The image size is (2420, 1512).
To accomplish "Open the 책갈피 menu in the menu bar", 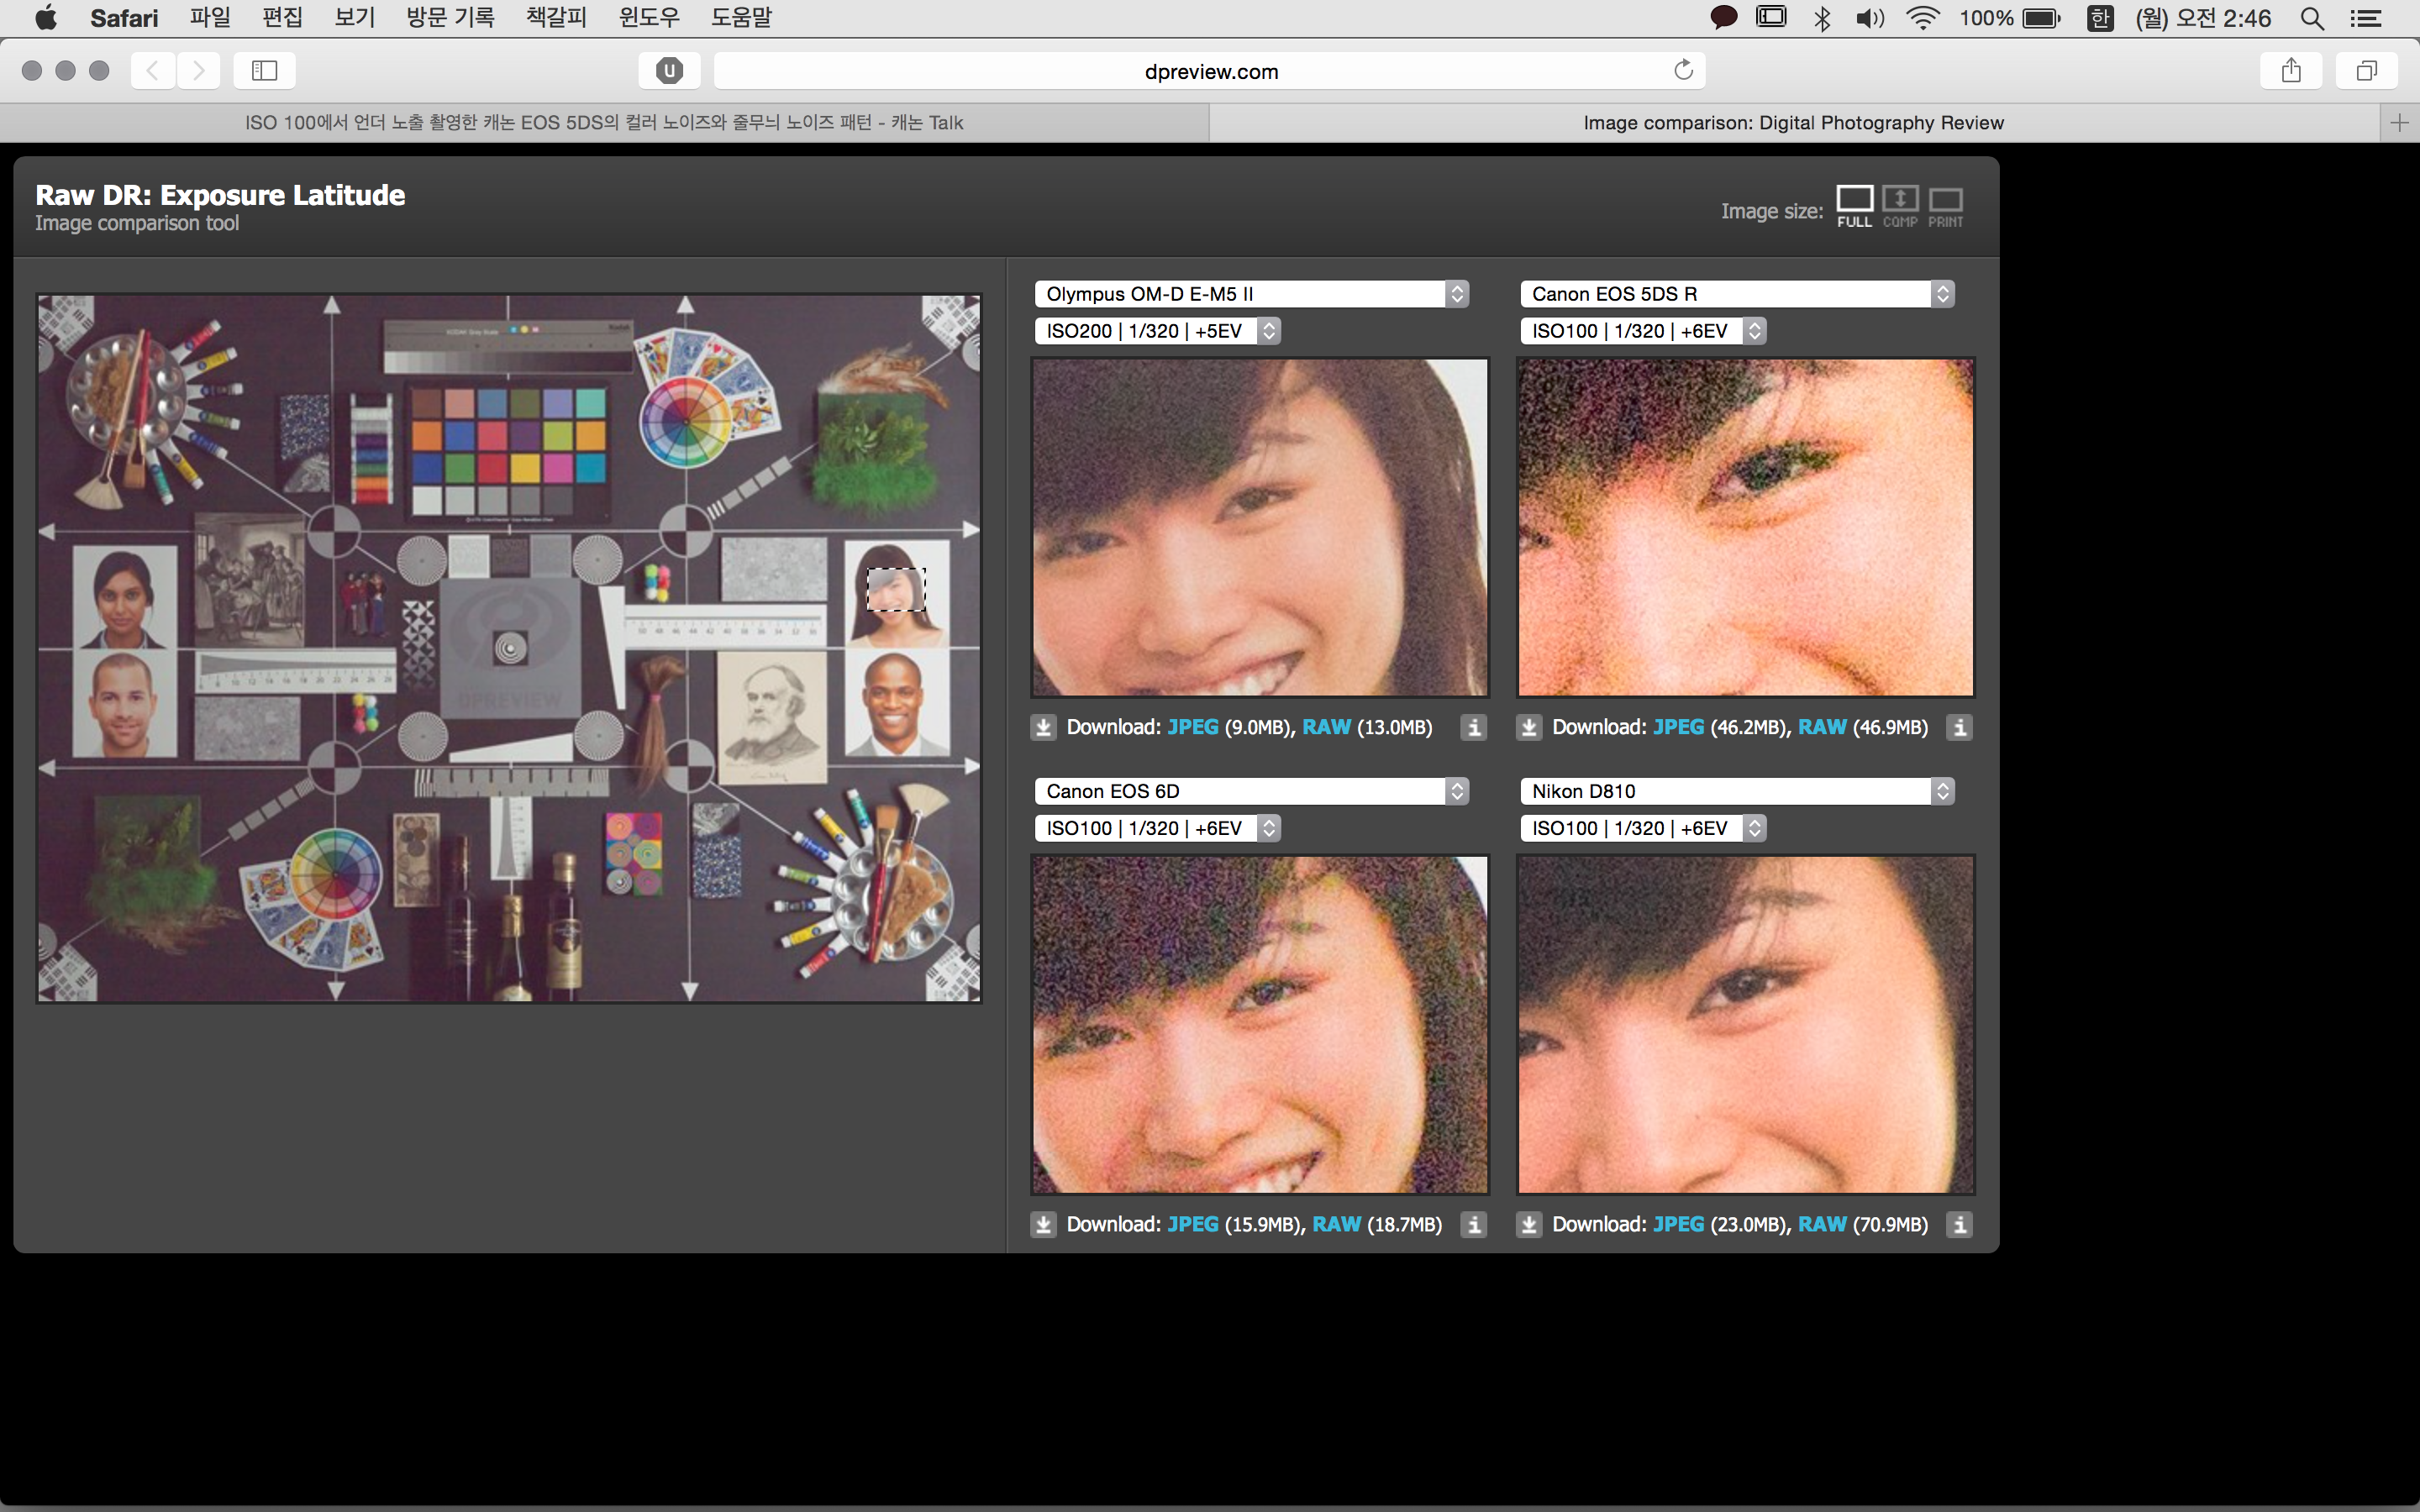I will 556,17.
